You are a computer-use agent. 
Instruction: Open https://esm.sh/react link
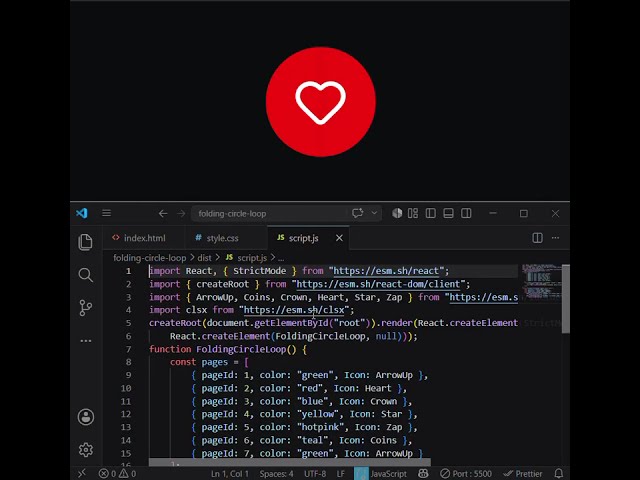pyautogui.click(x=386, y=271)
